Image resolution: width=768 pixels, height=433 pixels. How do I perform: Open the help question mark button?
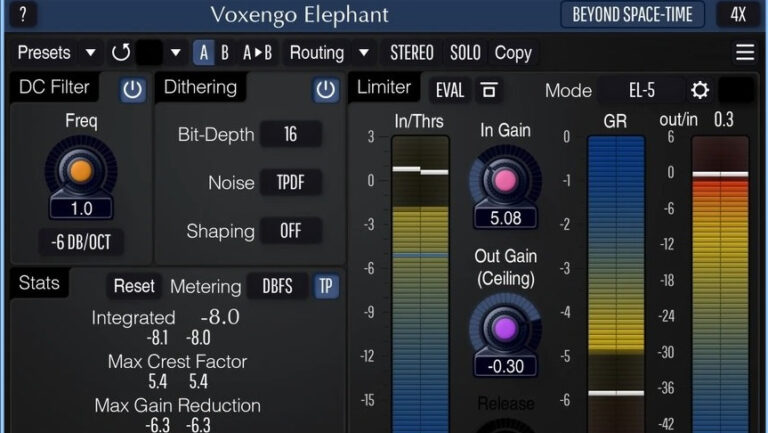point(23,15)
